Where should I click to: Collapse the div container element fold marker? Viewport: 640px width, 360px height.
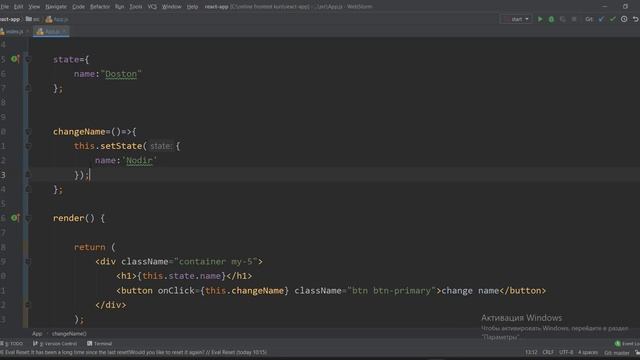pyautogui.click(x=28, y=262)
